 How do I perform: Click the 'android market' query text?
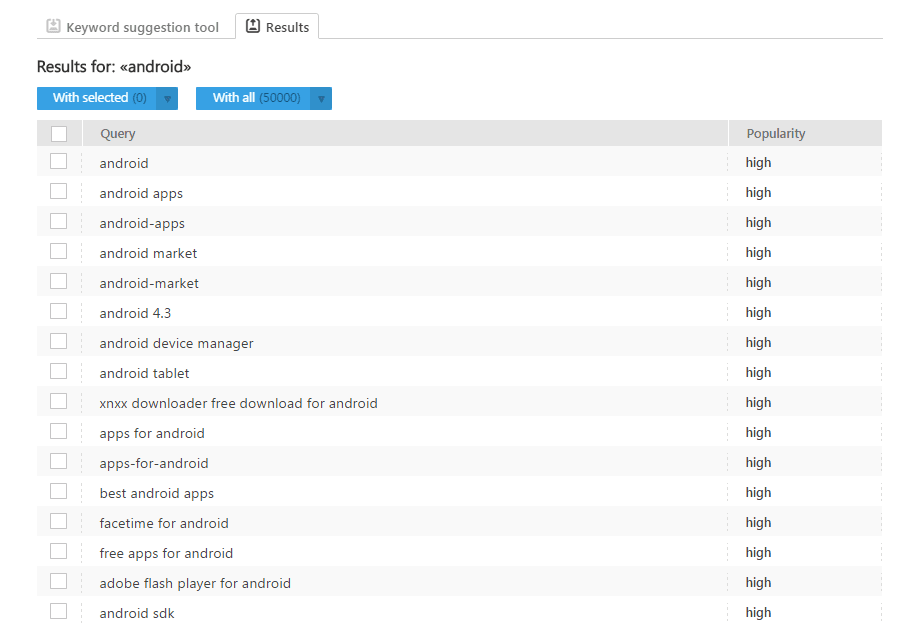[x=148, y=254]
